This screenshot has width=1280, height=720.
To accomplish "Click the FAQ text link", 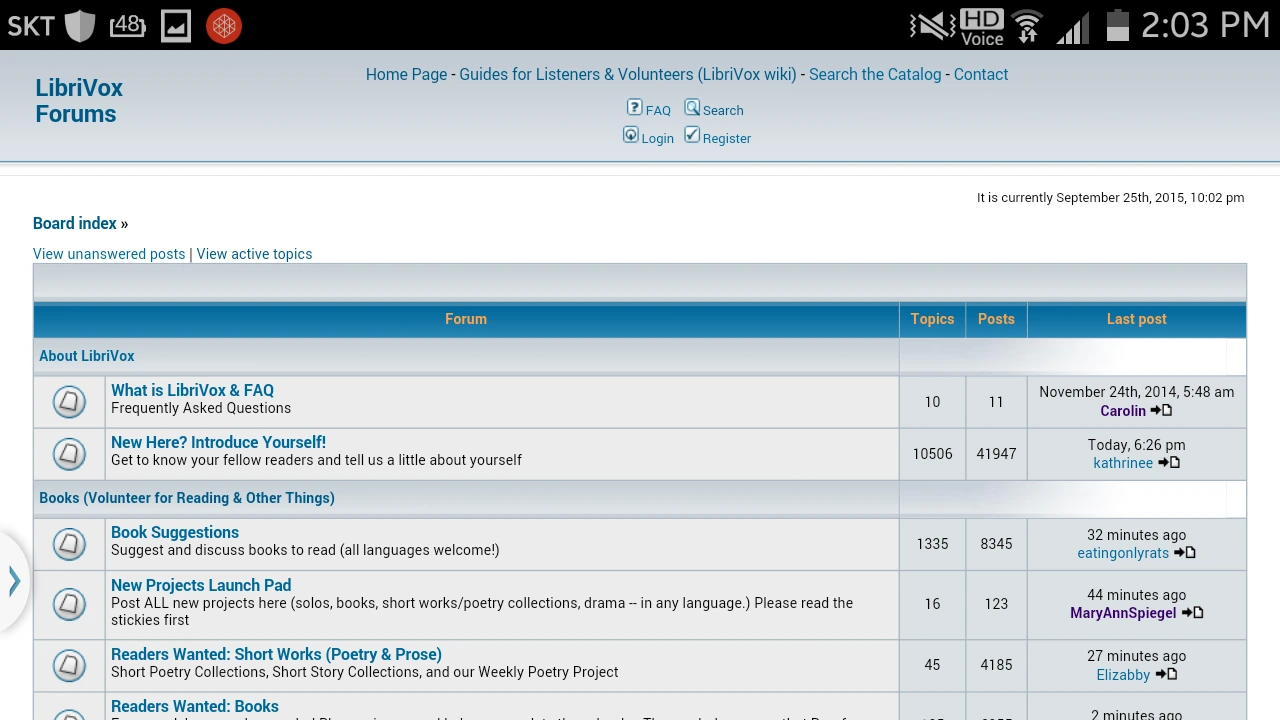I will [x=658, y=110].
